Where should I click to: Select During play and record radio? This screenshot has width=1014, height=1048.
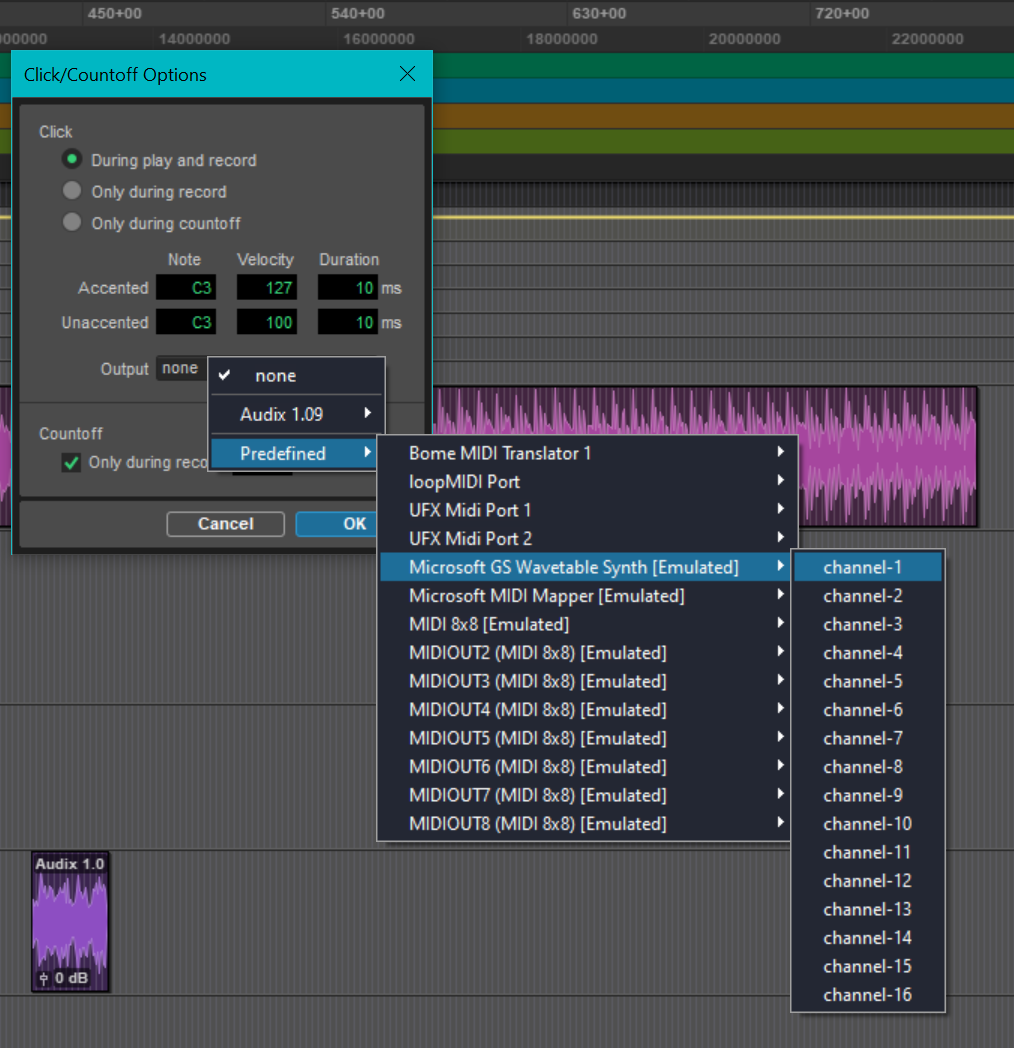pos(71,159)
